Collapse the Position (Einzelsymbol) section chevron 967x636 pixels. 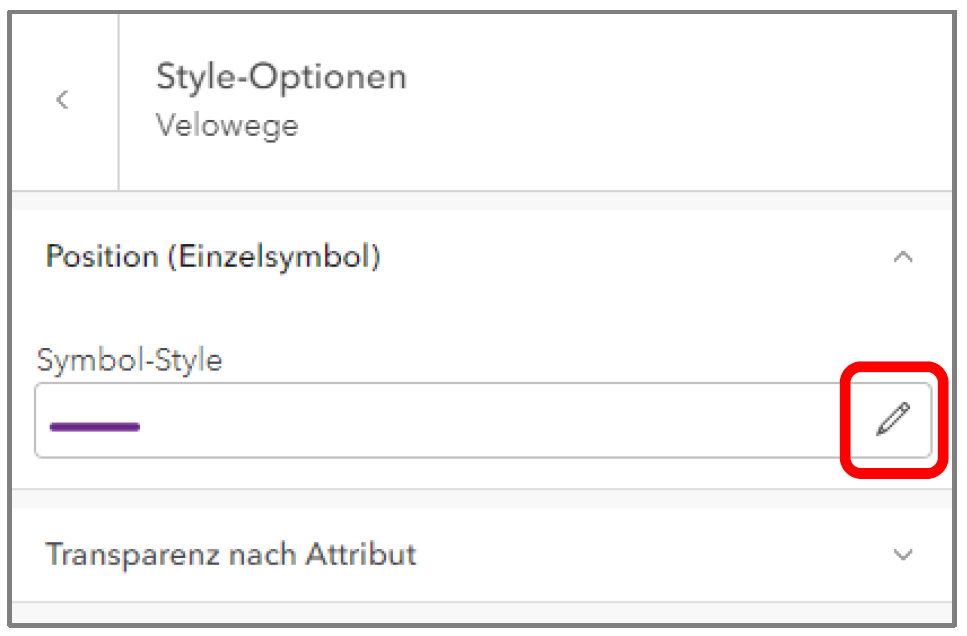tap(903, 257)
